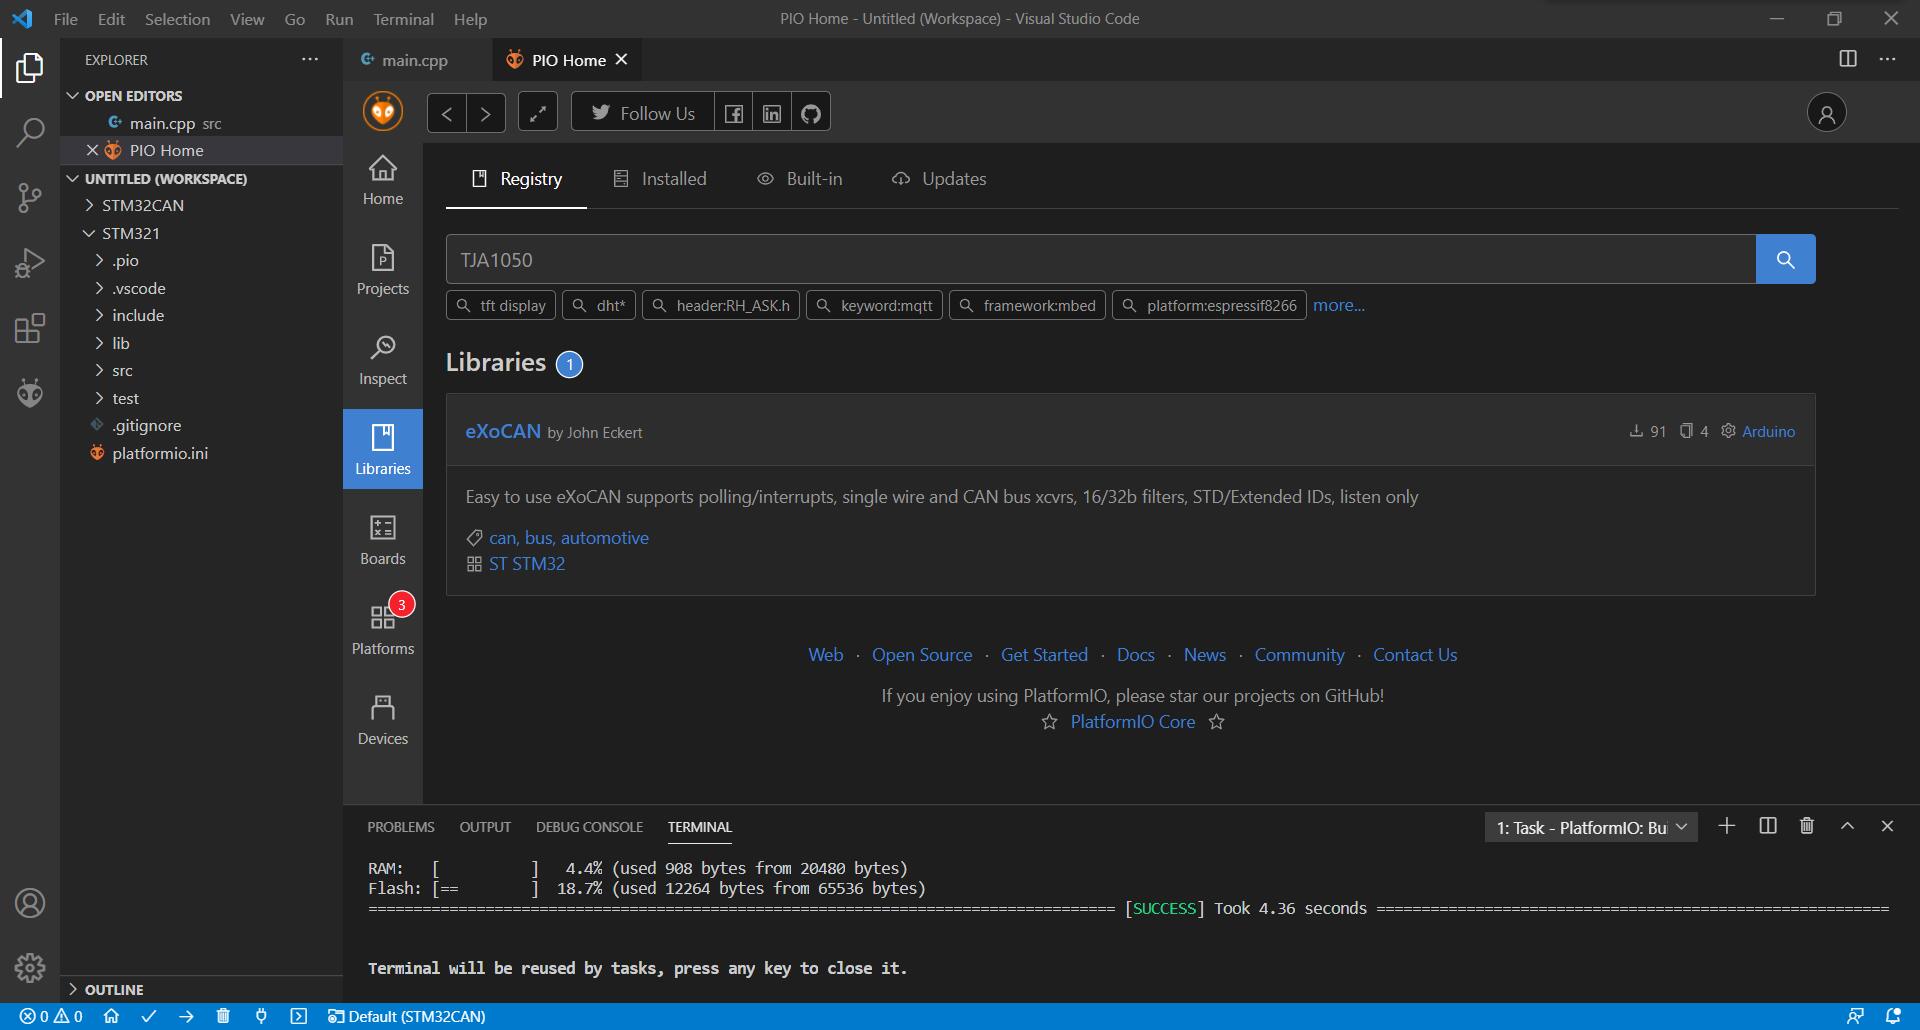Click the PlatformIO logo in PIO Home
The height and width of the screenshot is (1030, 1920).
coord(383,111)
